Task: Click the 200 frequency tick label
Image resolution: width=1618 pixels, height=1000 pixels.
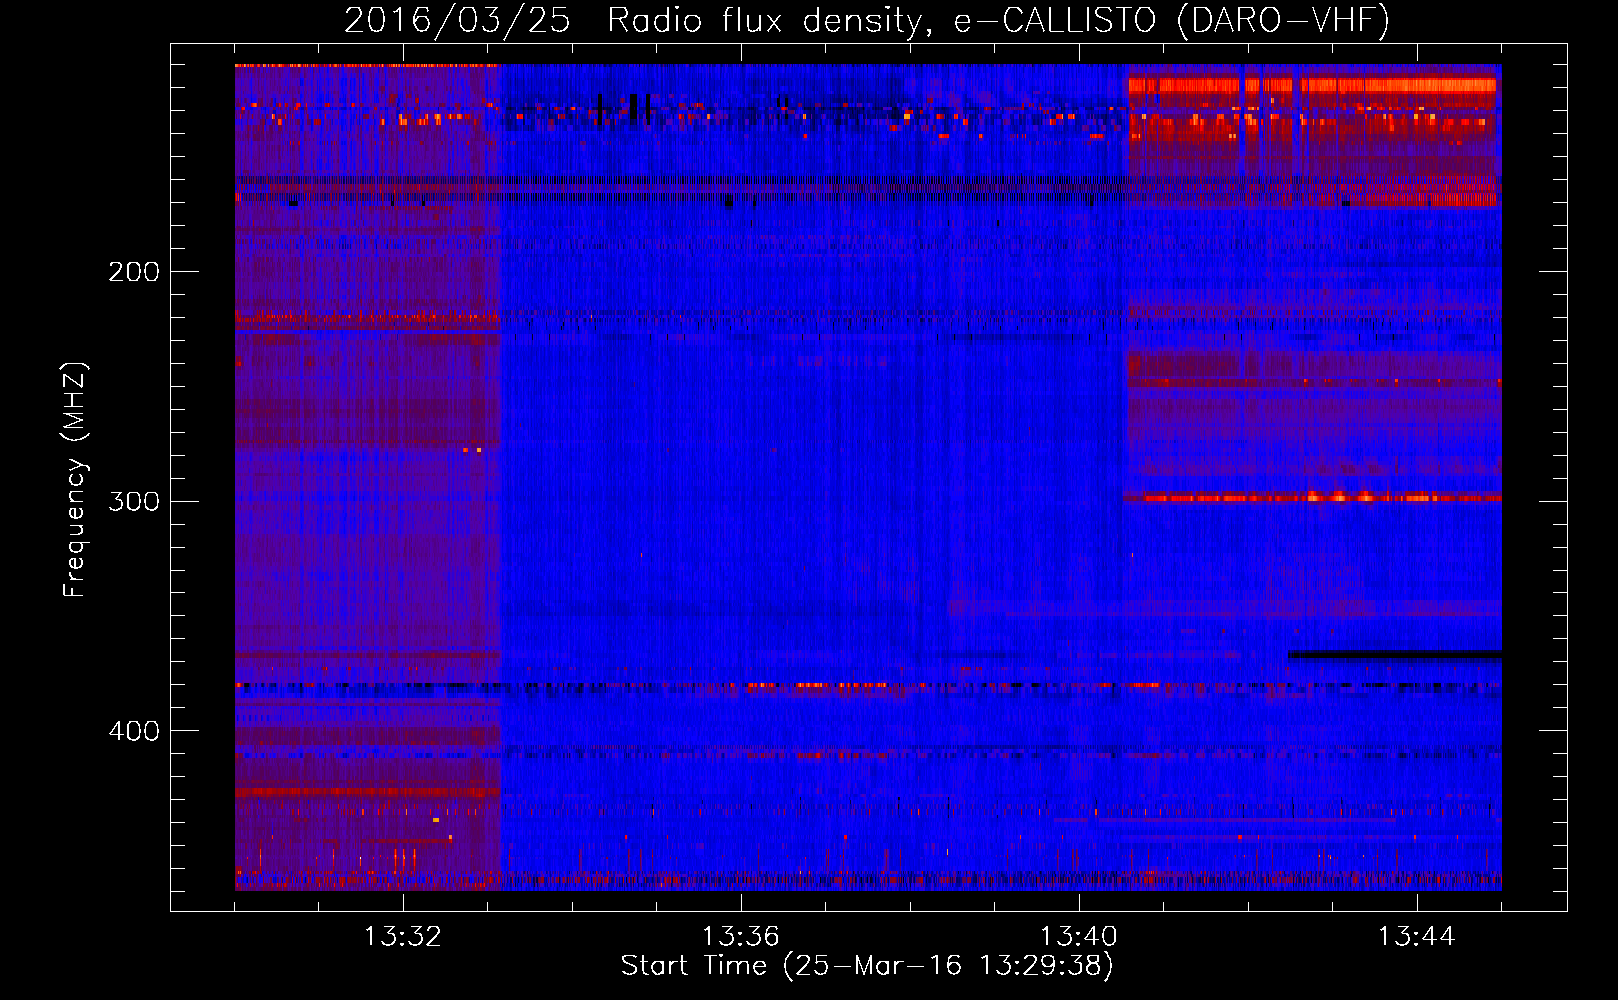Action: (134, 272)
